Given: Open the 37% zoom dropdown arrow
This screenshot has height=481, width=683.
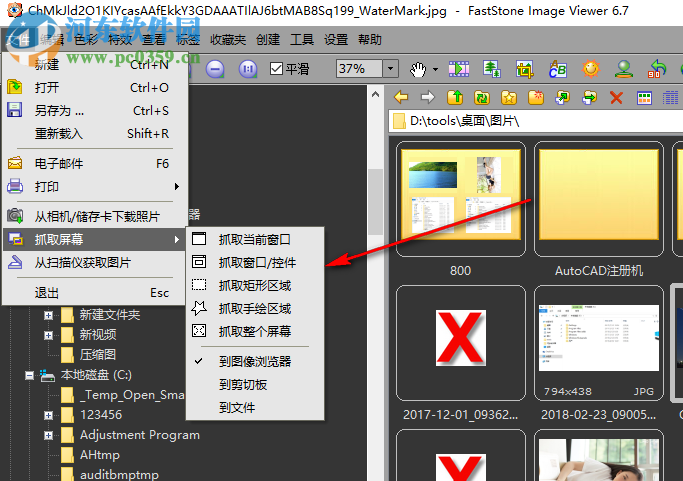Looking at the screenshot, I should tap(390, 69).
